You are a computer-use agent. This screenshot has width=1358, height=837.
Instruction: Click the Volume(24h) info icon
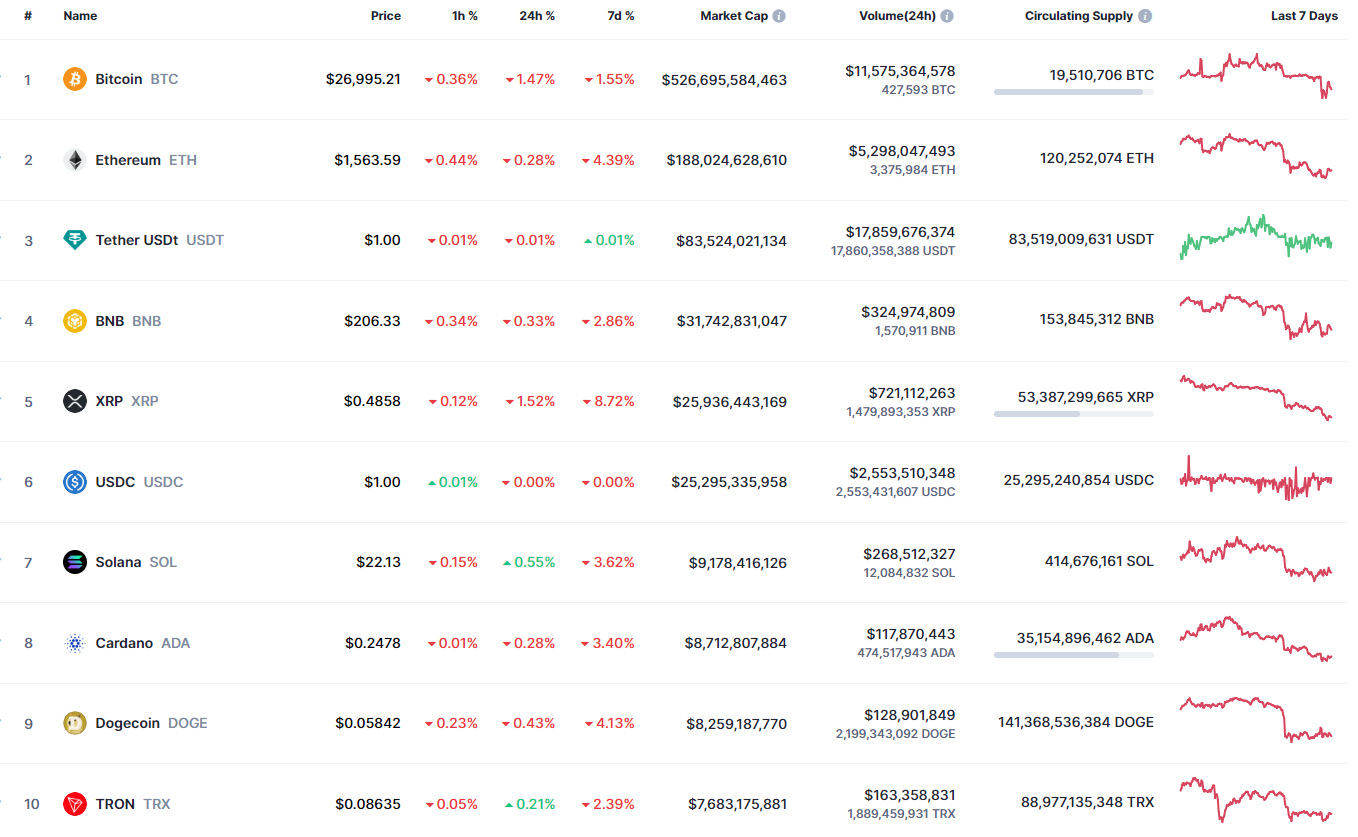point(947,16)
